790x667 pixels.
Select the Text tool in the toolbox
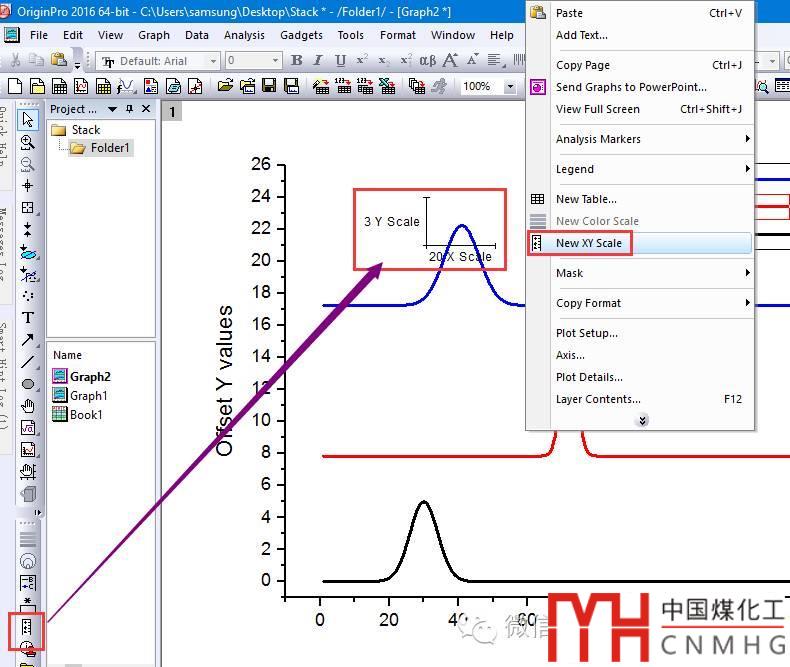coord(28,317)
